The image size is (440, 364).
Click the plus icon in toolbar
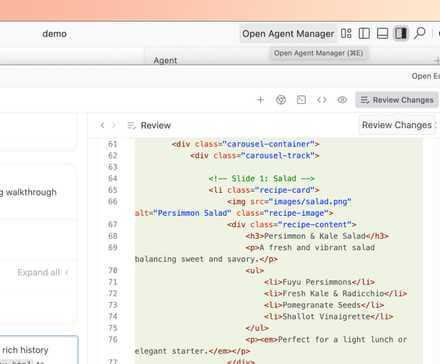(x=260, y=100)
